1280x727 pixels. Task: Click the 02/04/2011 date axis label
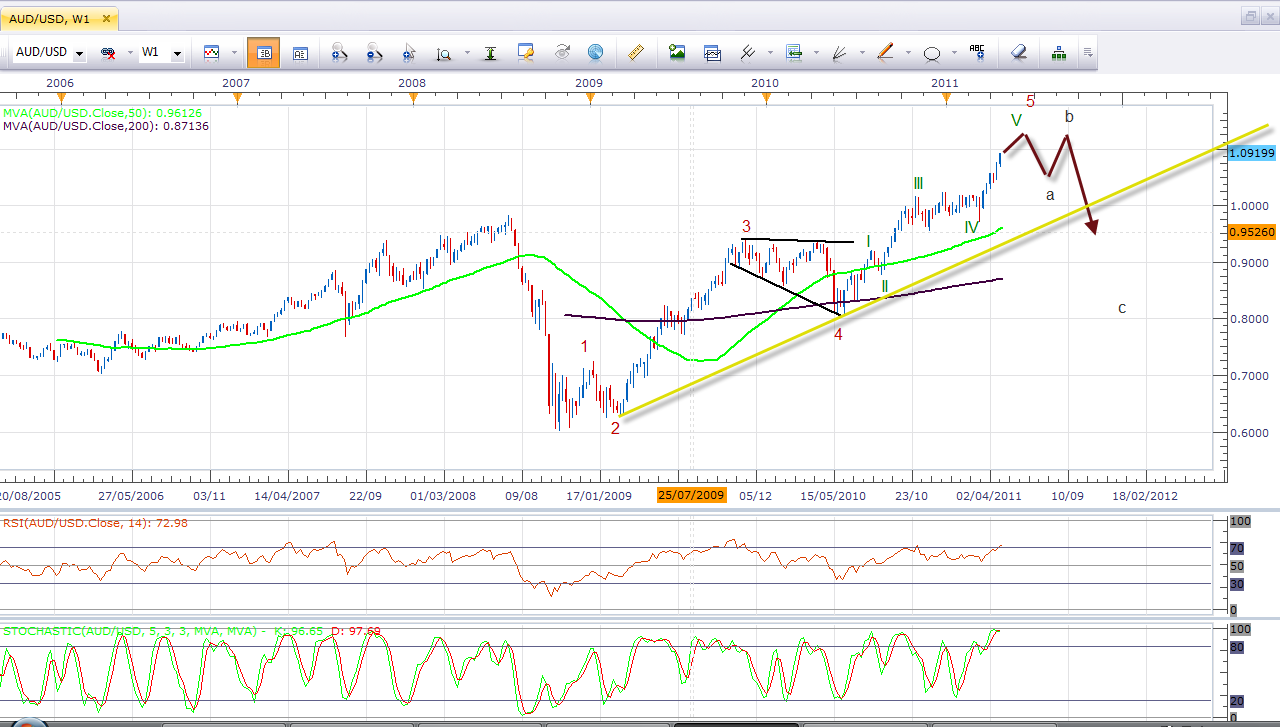987,495
